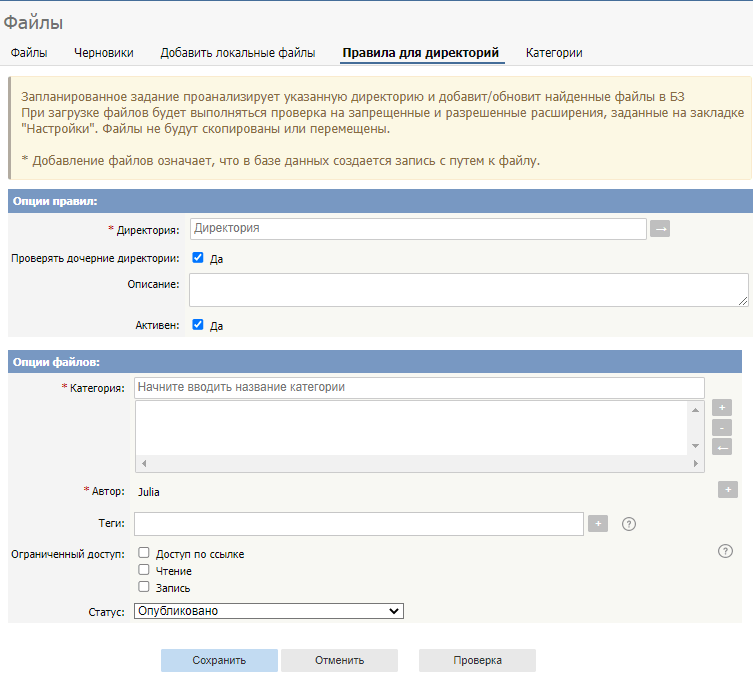Screen dimensions: 753x682
Task: Toggle the Активен checkbox
Action: coord(198,324)
